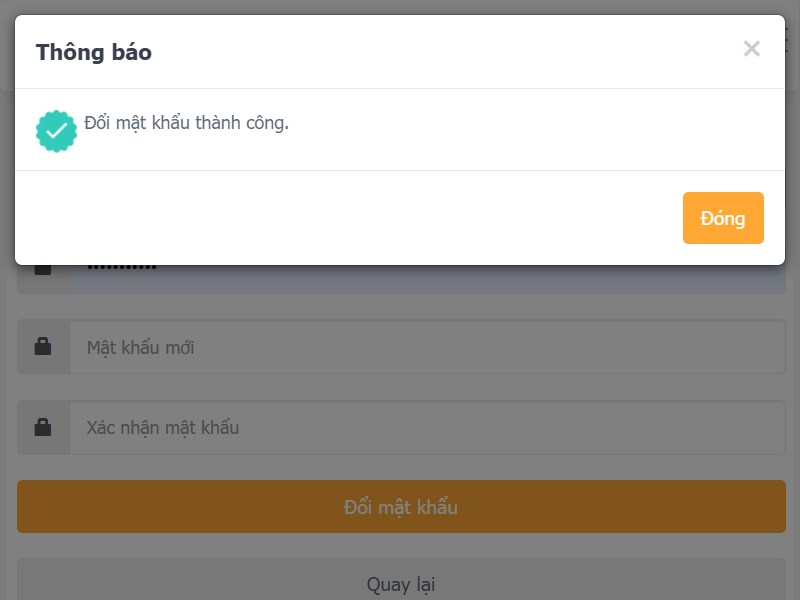
Task: Close the Thông báo dialog with X
Action: pyautogui.click(x=752, y=49)
